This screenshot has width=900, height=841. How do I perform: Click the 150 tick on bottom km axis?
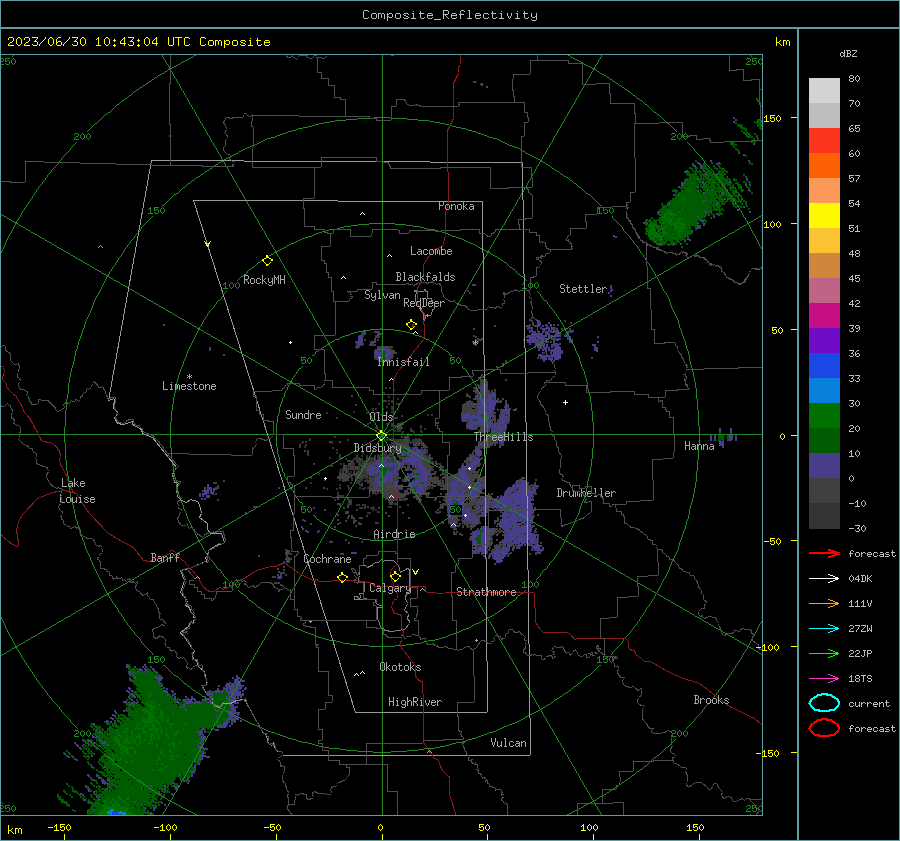[x=695, y=827]
